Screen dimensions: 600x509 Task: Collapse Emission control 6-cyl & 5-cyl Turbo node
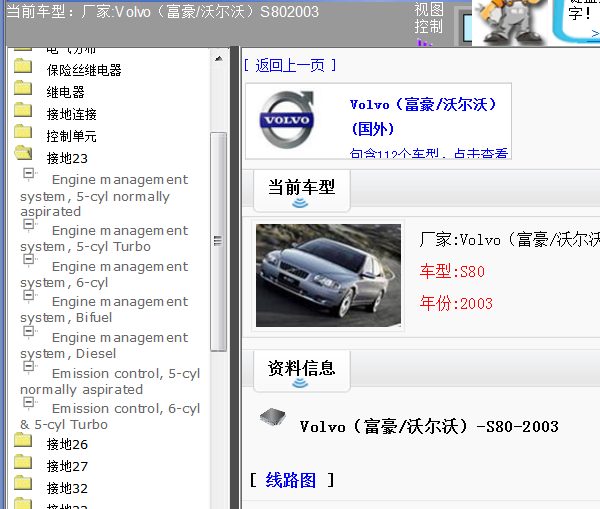pyautogui.click(x=28, y=402)
